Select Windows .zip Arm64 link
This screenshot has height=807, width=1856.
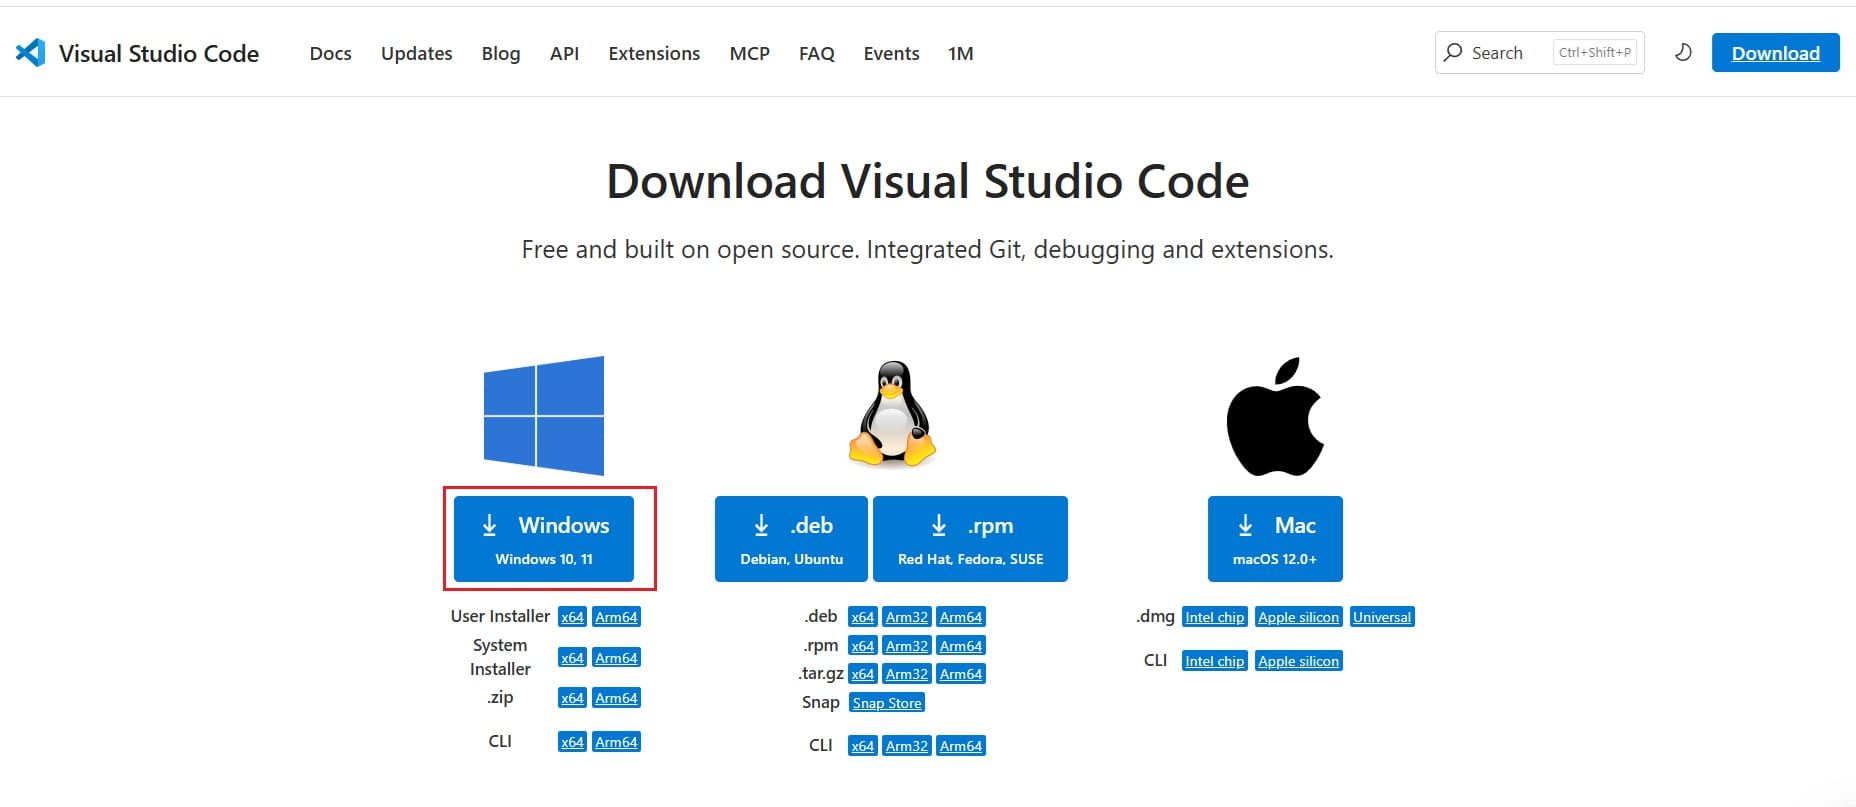(x=616, y=698)
